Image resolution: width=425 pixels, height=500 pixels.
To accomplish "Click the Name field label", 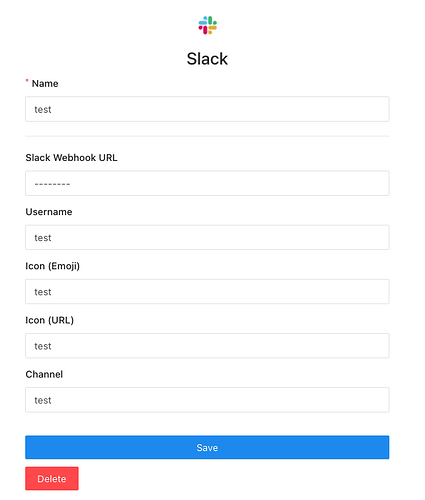I will click(45, 83).
